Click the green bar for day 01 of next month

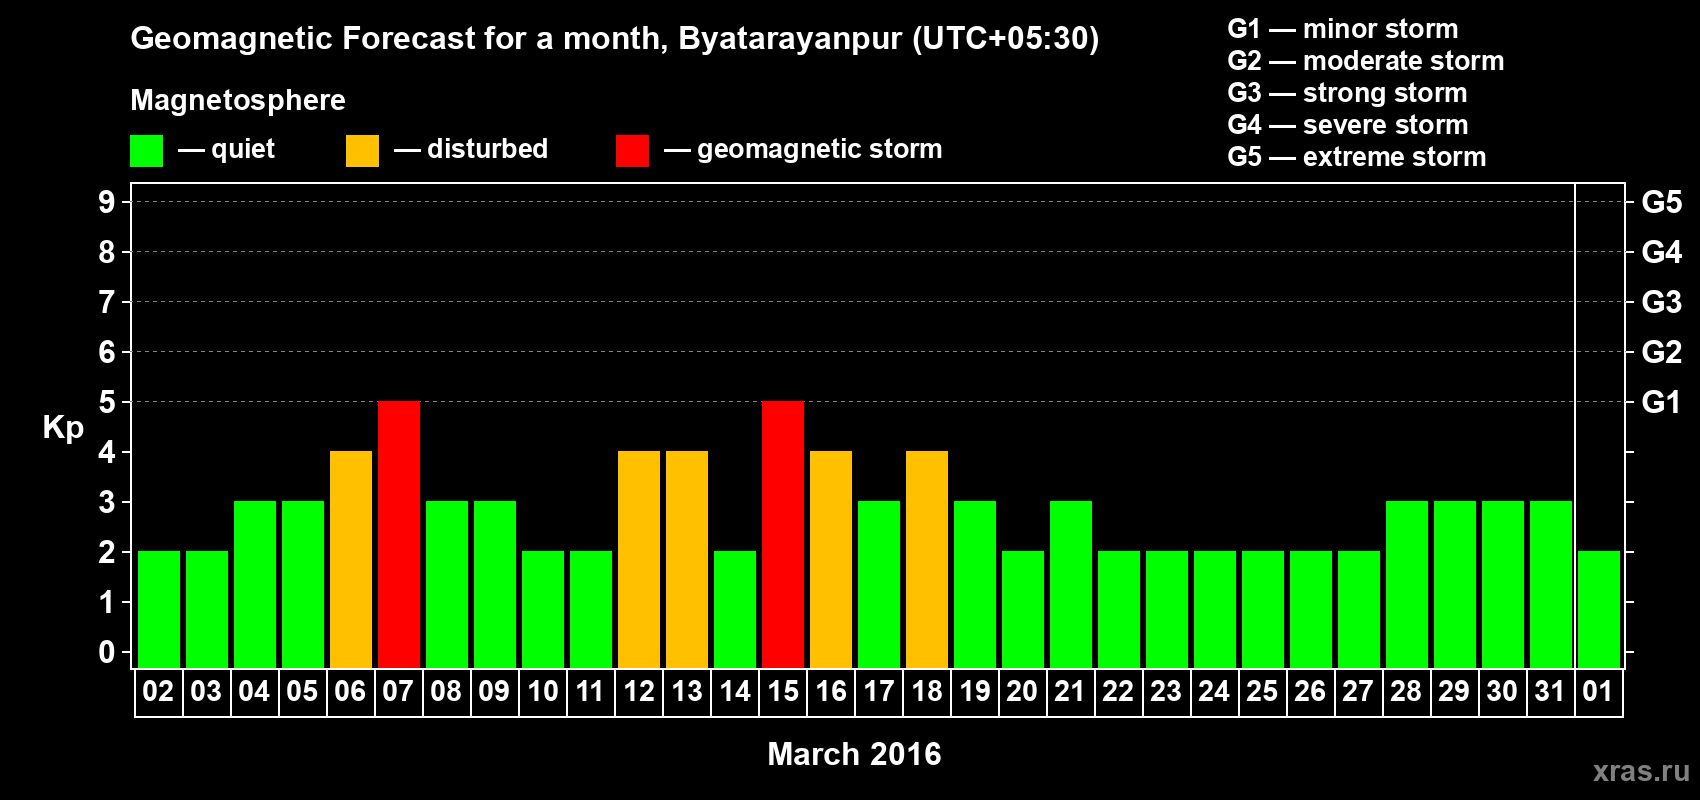tap(1599, 610)
